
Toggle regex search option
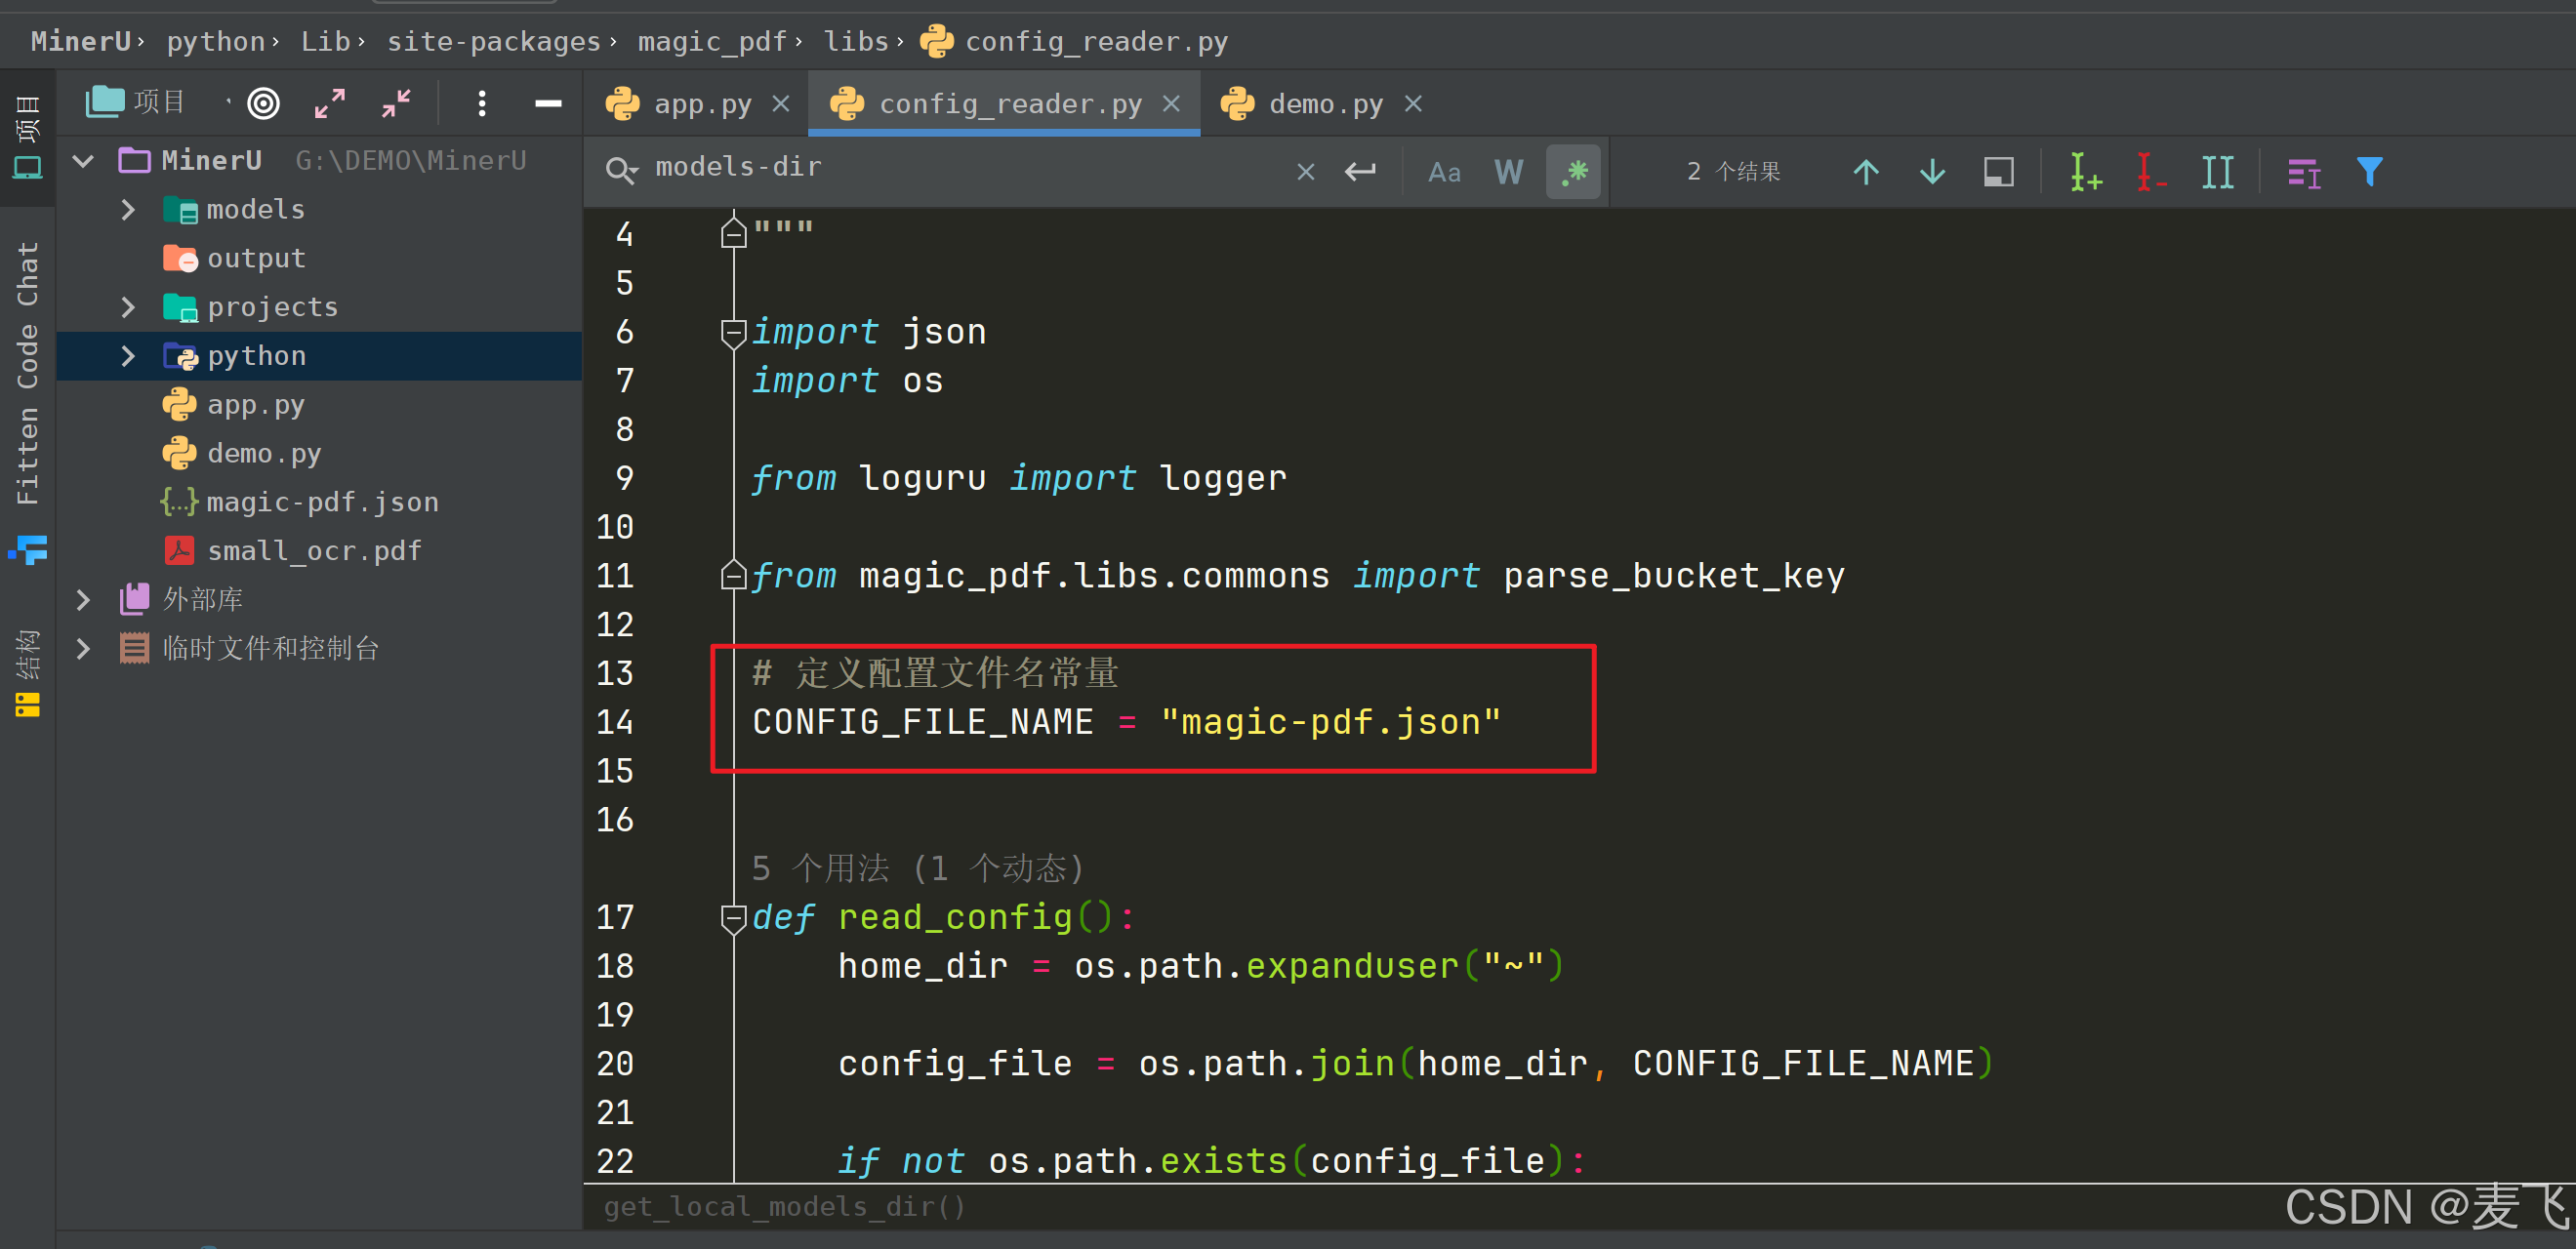tap(1574, 171)
